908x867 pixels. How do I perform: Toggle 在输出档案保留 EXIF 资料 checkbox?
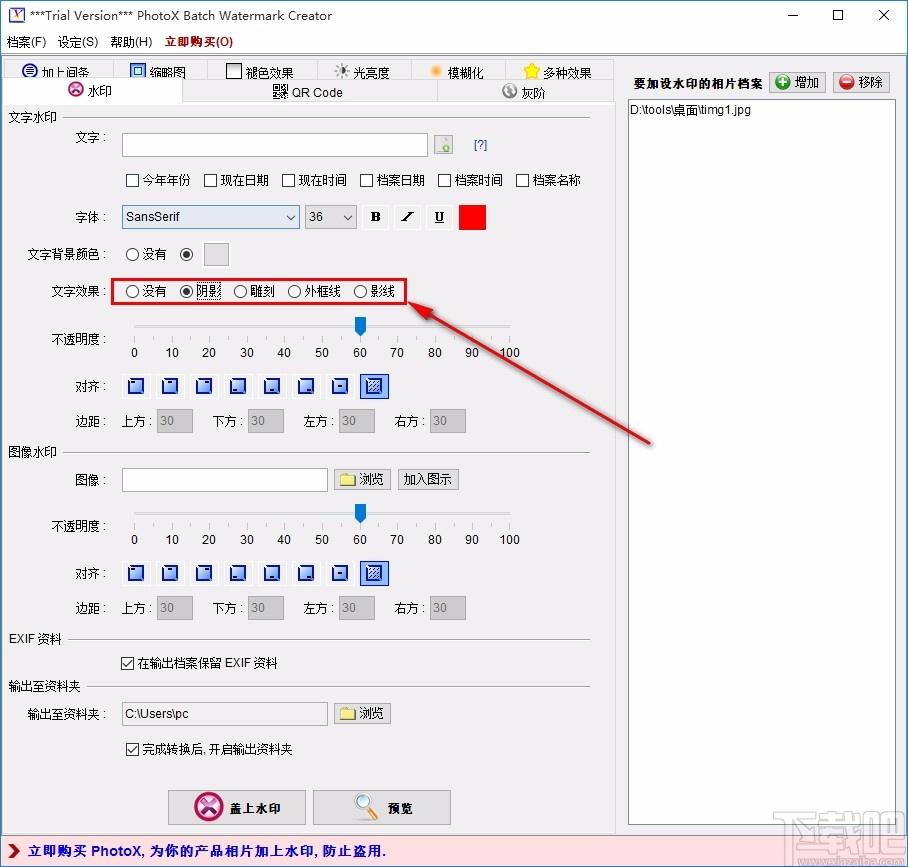point(199,663)
